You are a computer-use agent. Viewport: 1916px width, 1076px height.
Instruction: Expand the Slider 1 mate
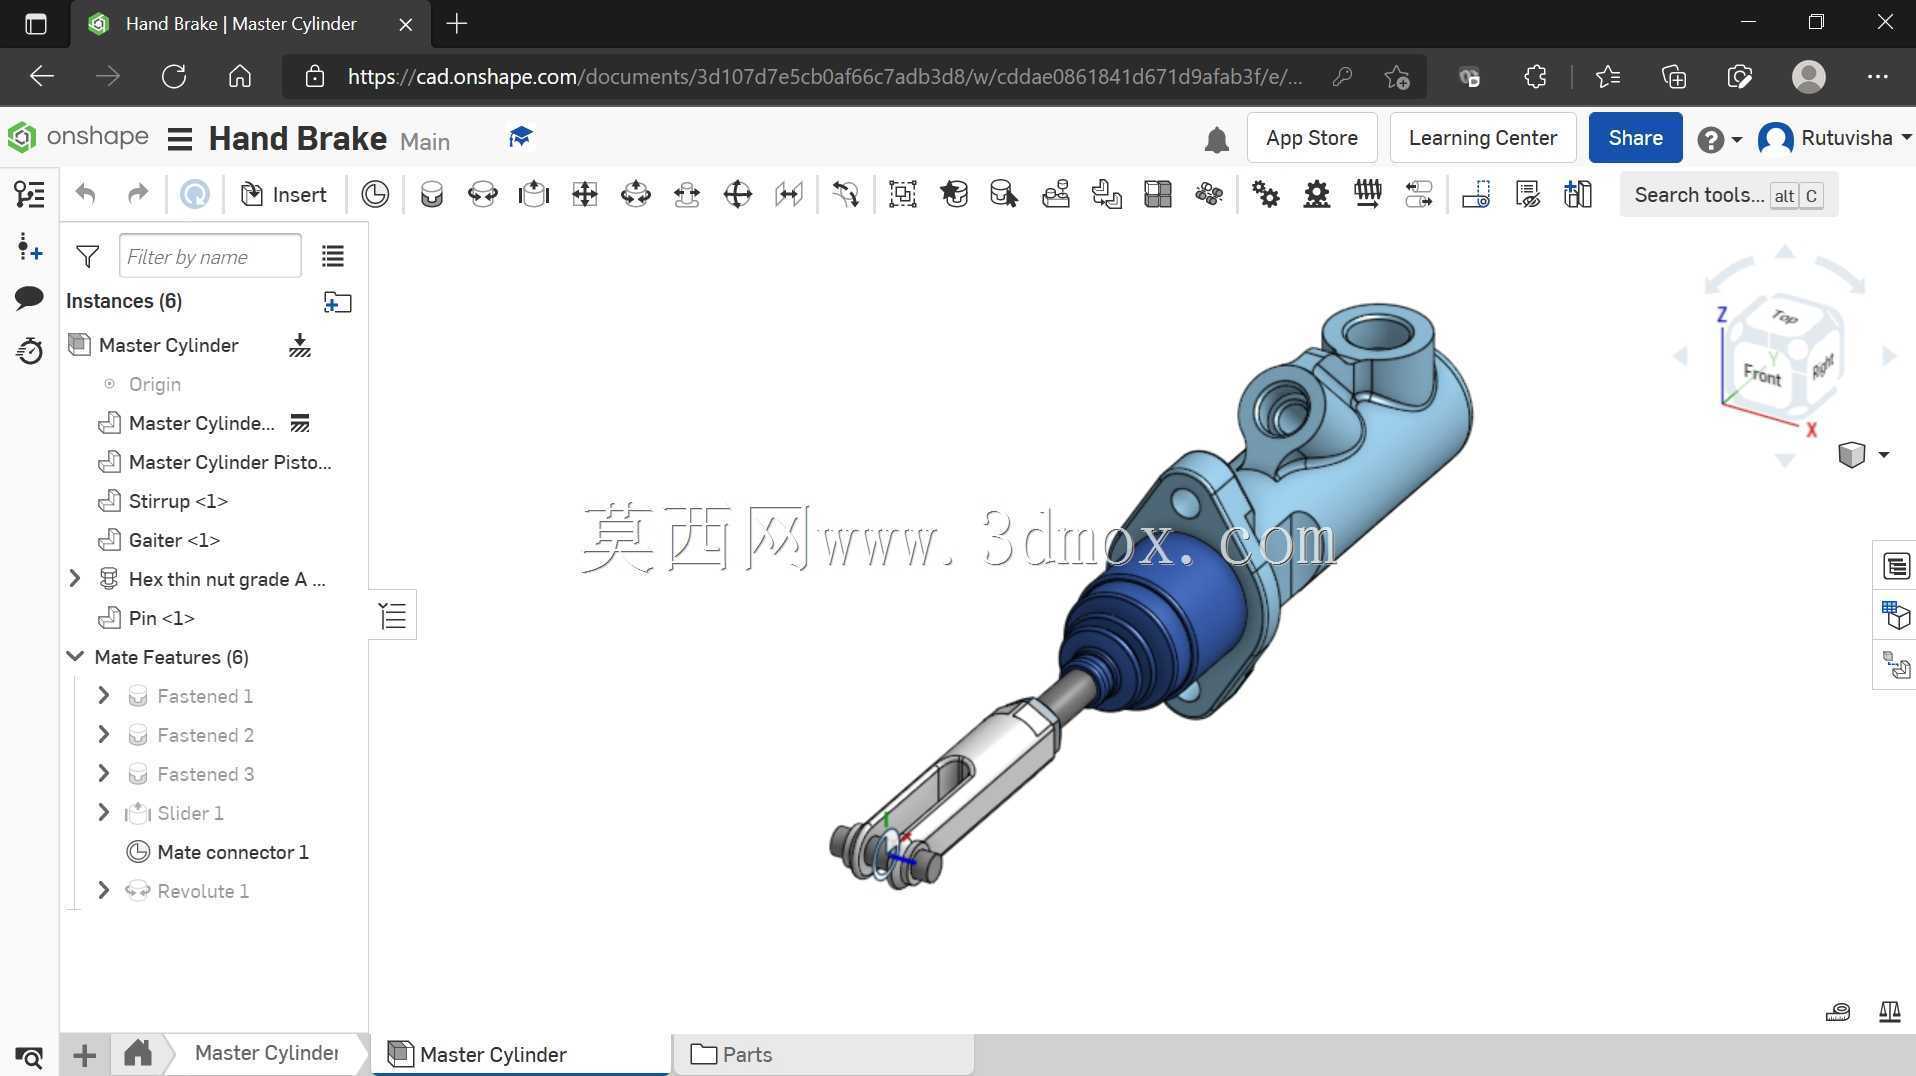coord(103,813)
